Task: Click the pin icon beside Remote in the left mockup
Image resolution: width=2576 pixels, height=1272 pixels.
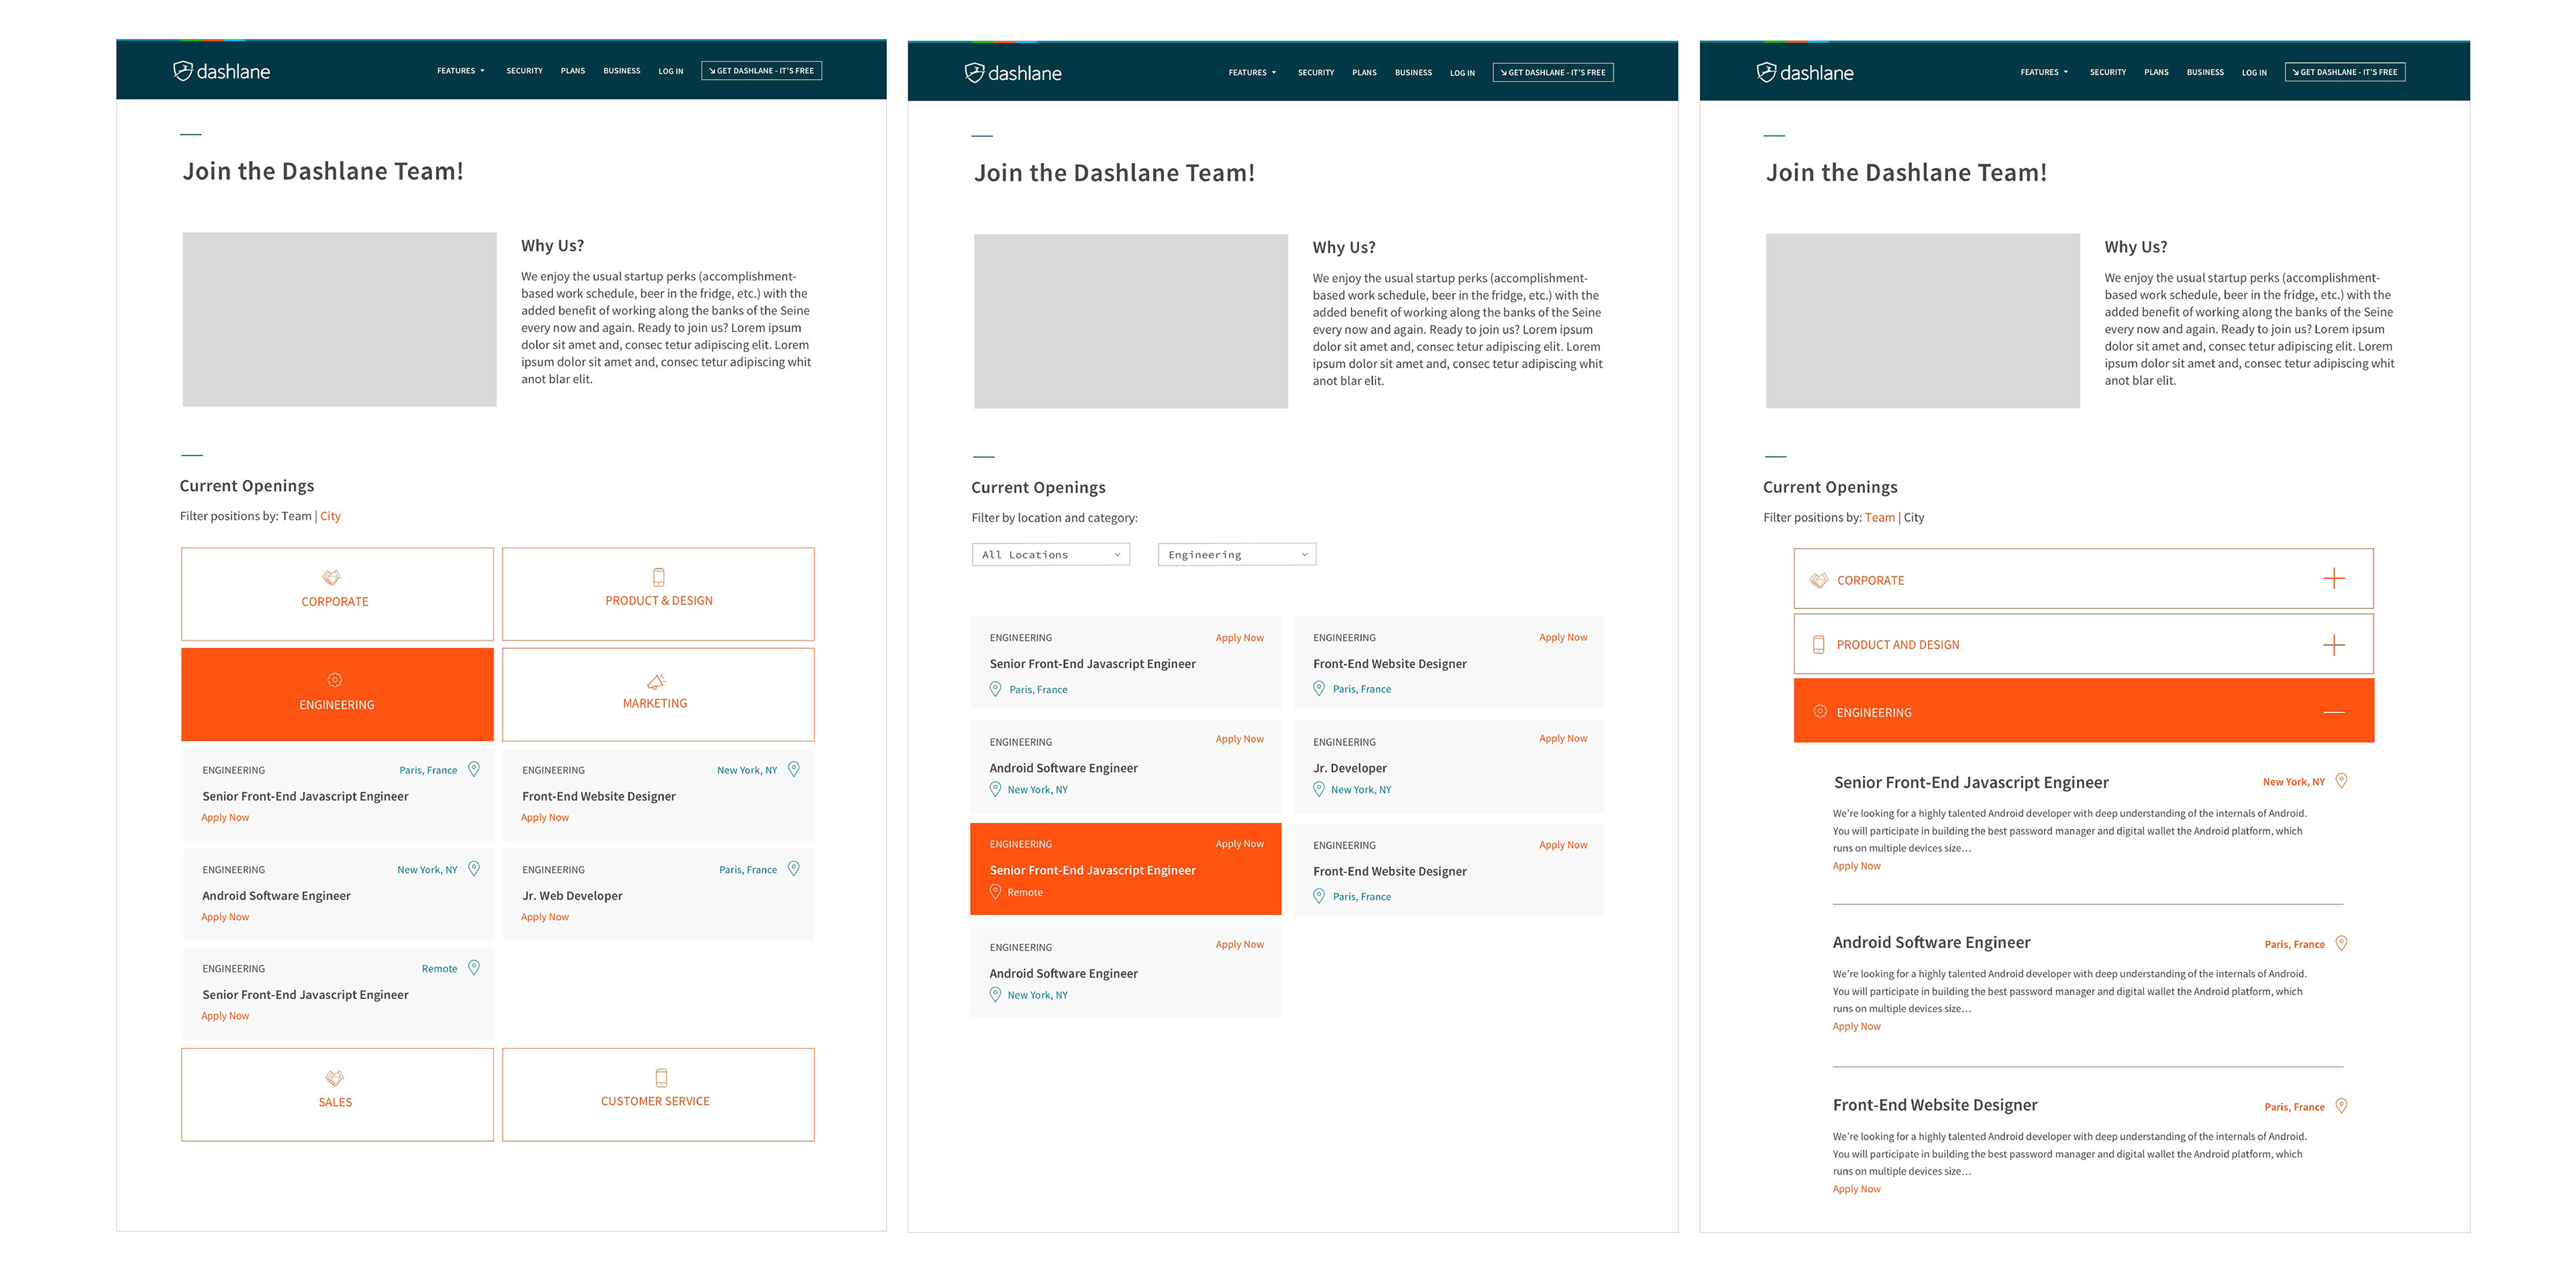Action: point(474,967)
